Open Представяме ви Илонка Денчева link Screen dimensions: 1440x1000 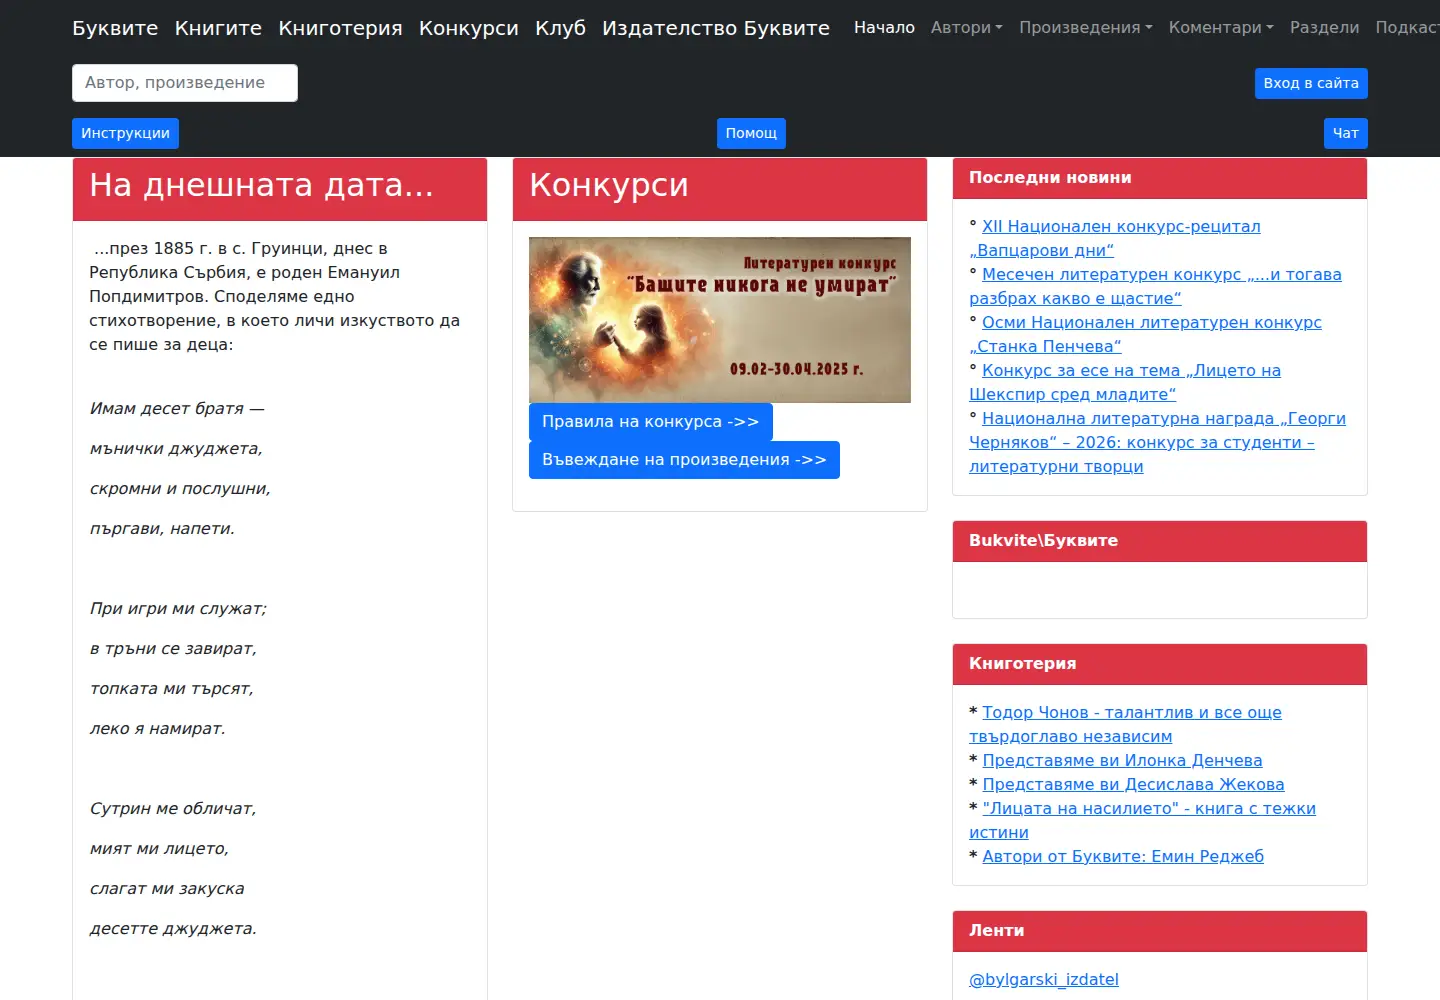coord(1122,760)
